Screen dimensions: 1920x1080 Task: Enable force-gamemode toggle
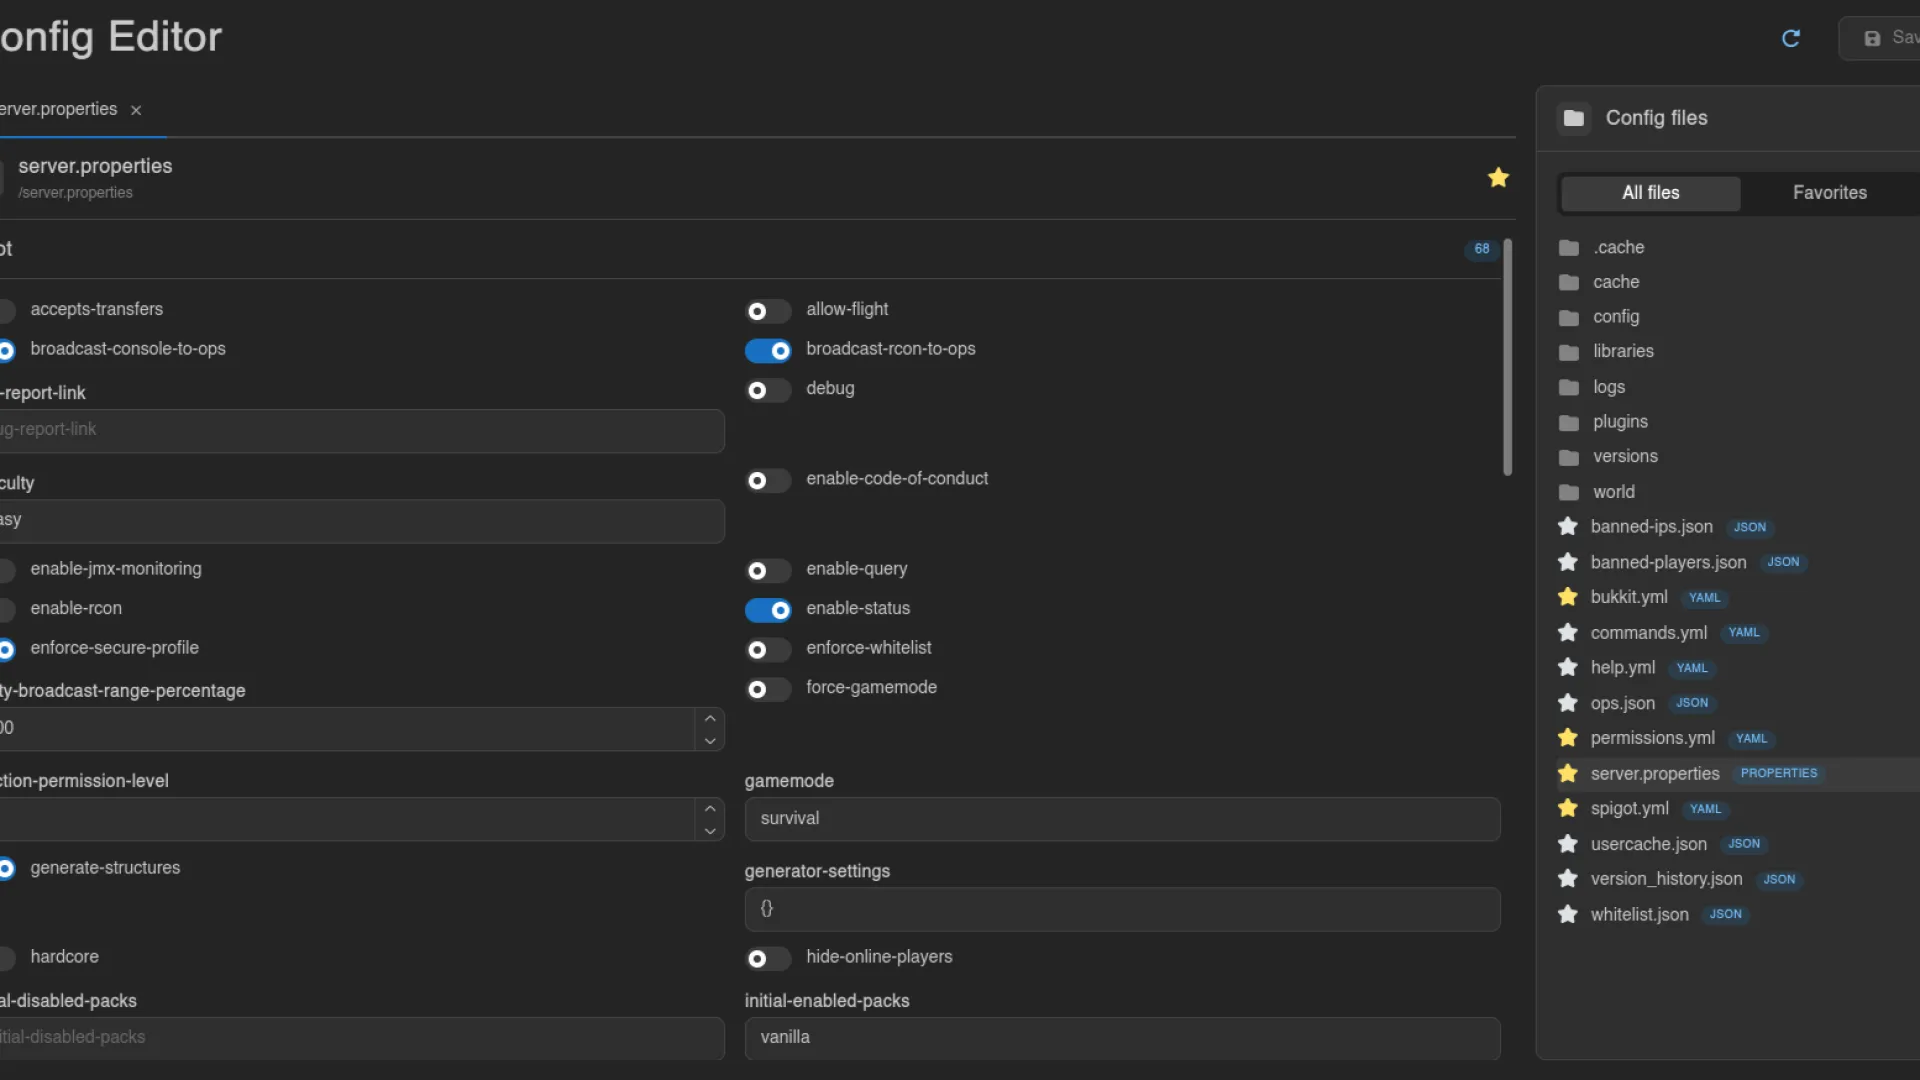pos(768,689)
